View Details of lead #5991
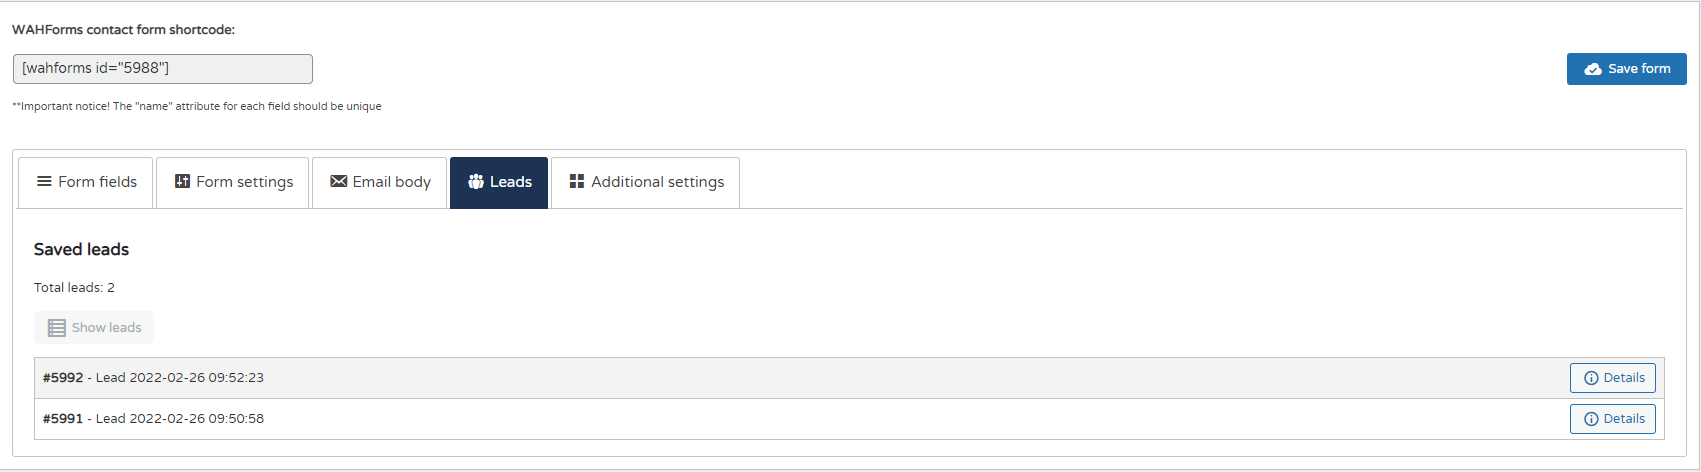Screen dimensions: 1701x472 (1613, 419)
